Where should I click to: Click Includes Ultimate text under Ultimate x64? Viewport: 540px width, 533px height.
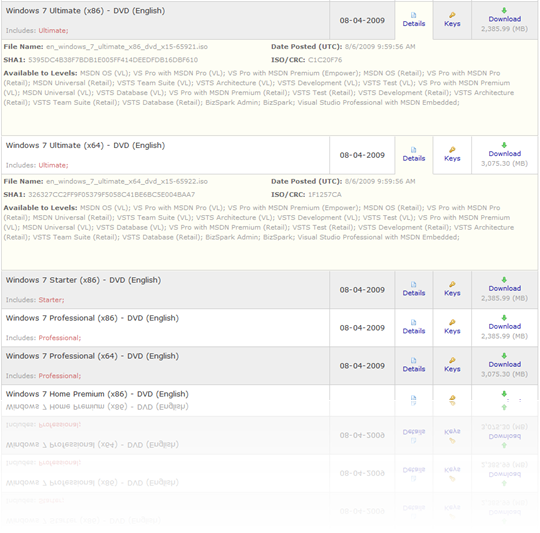point(37,165)
